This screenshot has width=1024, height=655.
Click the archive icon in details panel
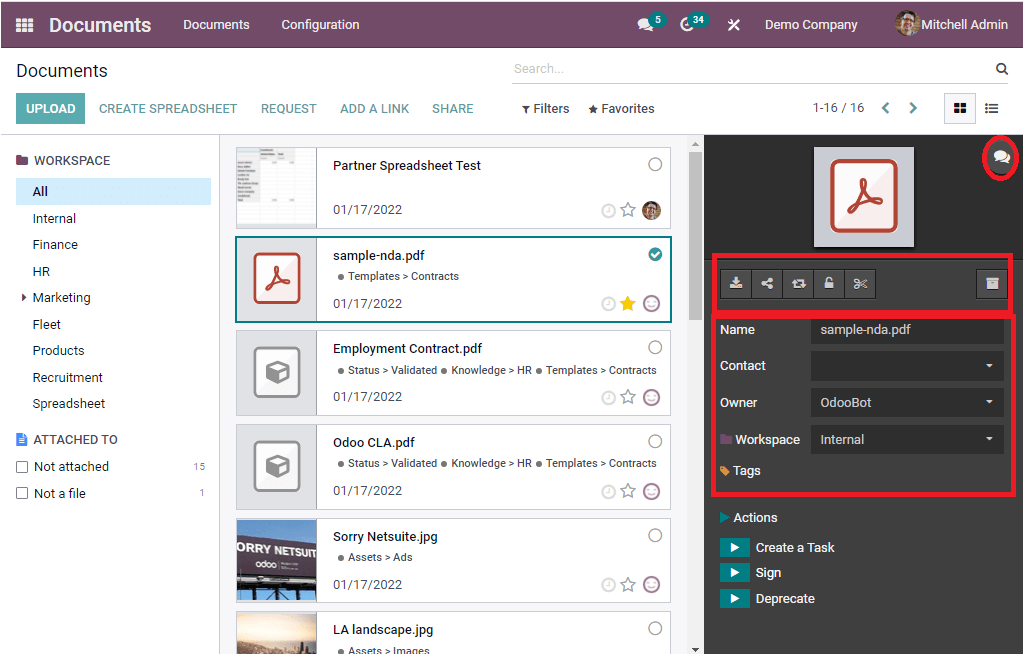[x=992, y=283]
